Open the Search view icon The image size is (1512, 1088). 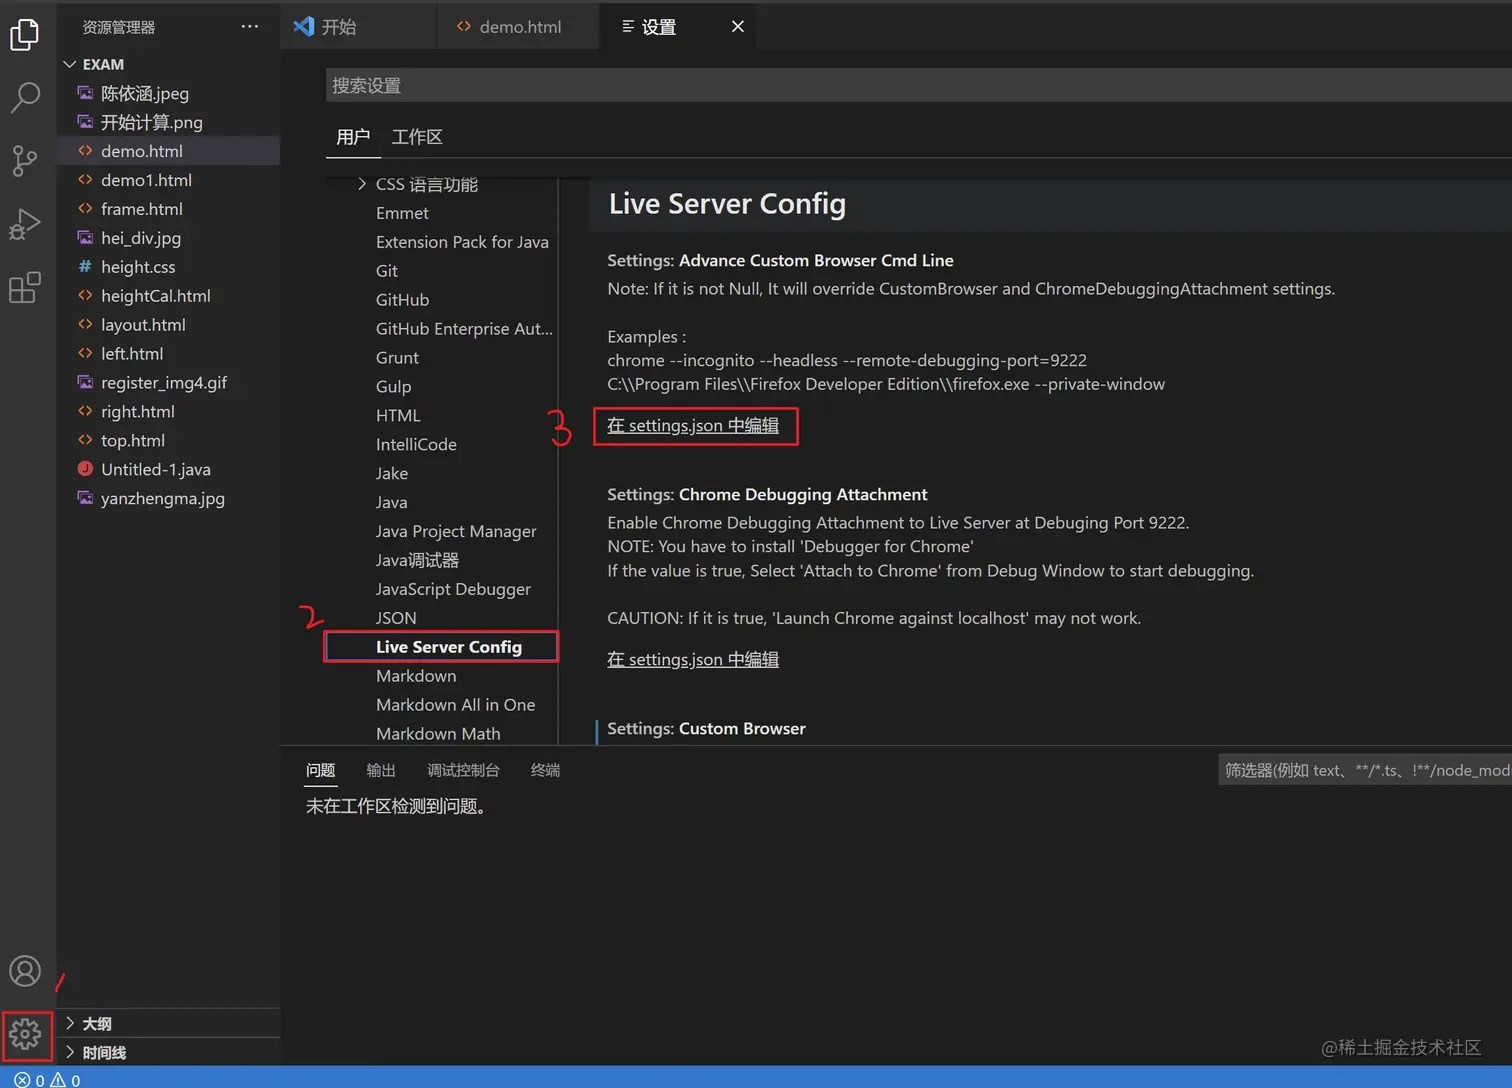point(24,97)
